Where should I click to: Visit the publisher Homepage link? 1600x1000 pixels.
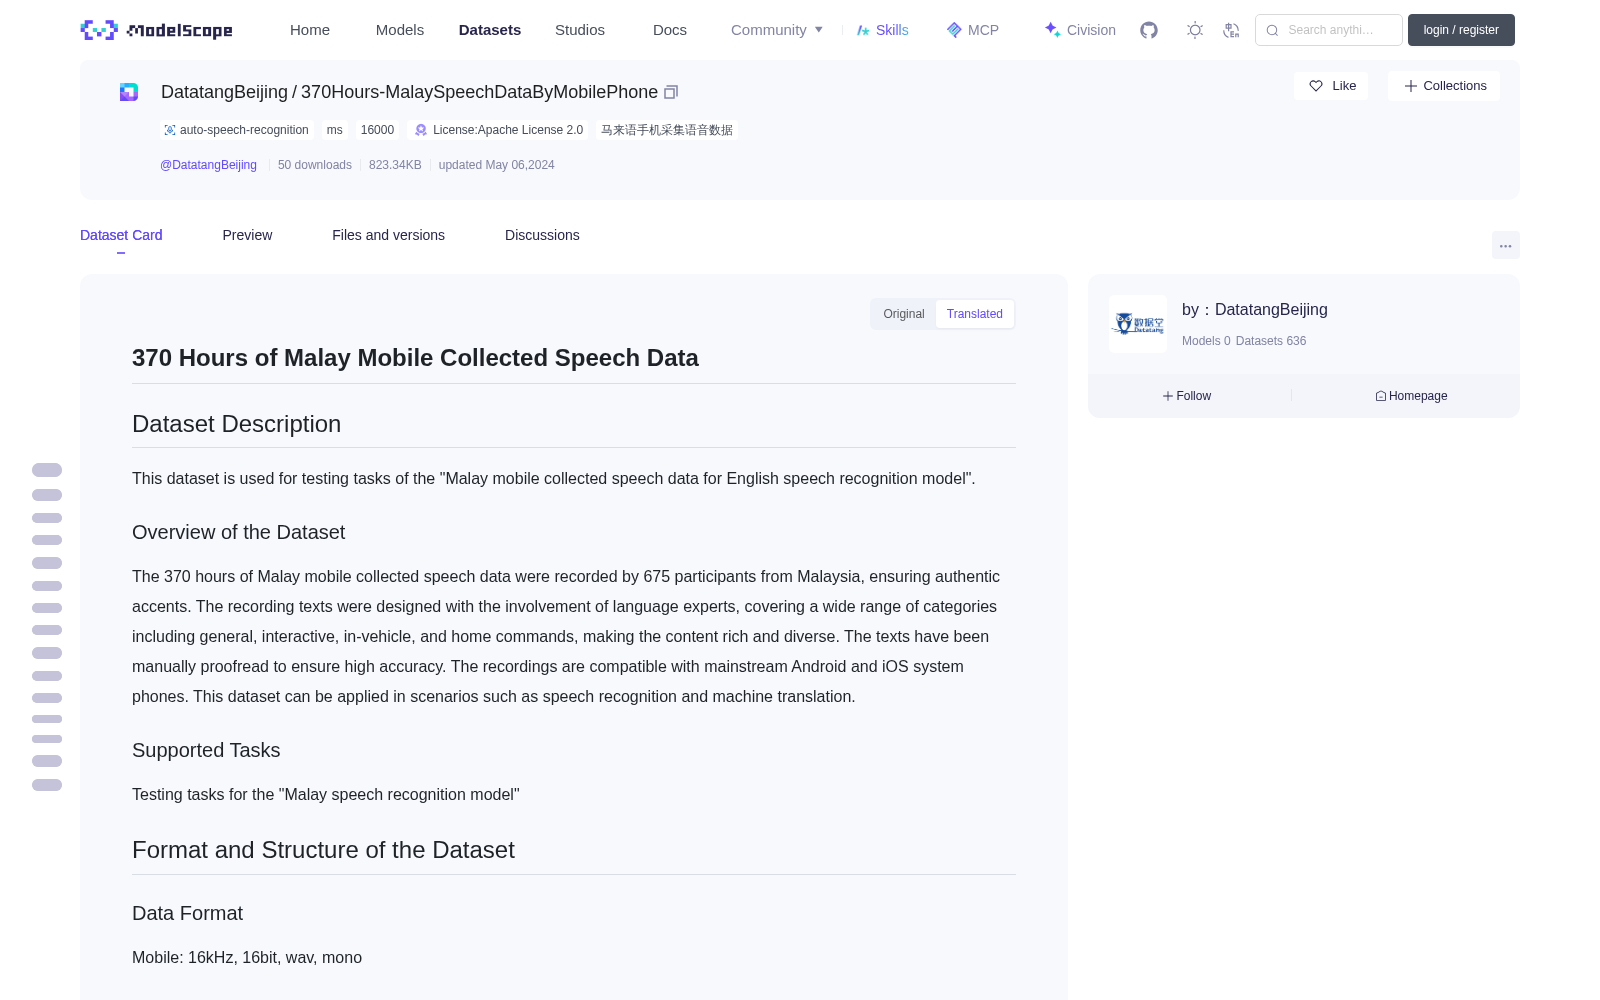[x=1411, y=396]
